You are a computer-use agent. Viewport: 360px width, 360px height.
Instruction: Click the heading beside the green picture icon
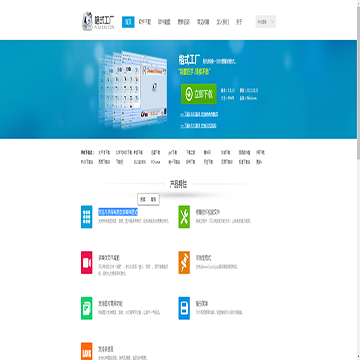point(110,304)
